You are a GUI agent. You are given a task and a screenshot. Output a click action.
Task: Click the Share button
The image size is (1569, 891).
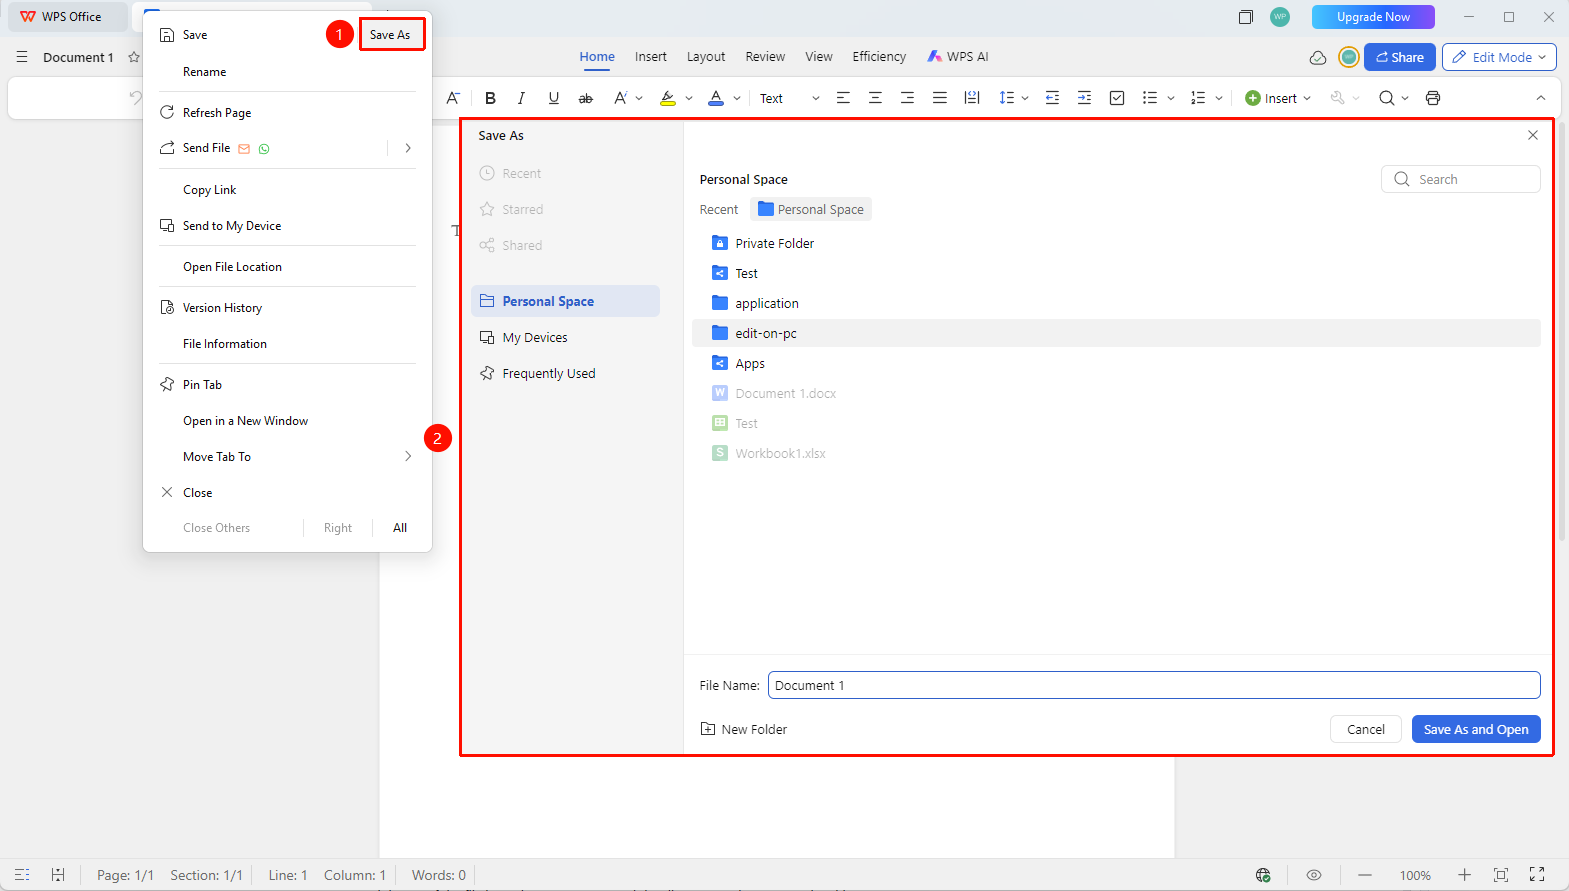[x=1400, y=57]
